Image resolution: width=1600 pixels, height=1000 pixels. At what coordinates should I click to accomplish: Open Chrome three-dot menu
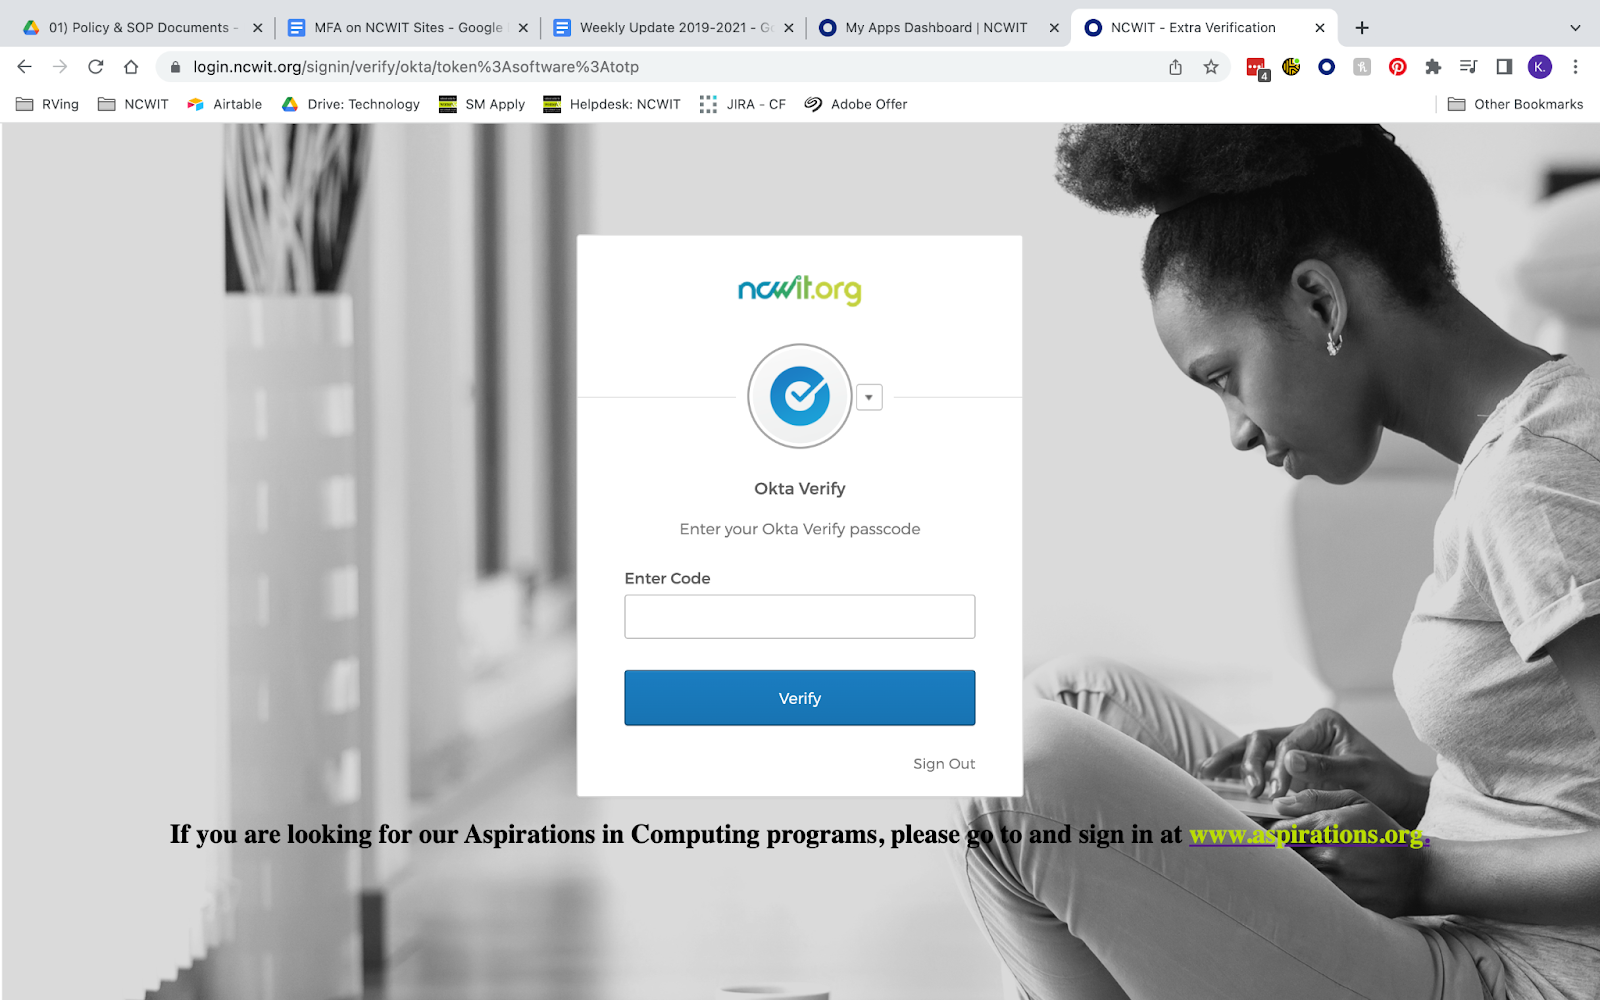[x=1575, y=67]
